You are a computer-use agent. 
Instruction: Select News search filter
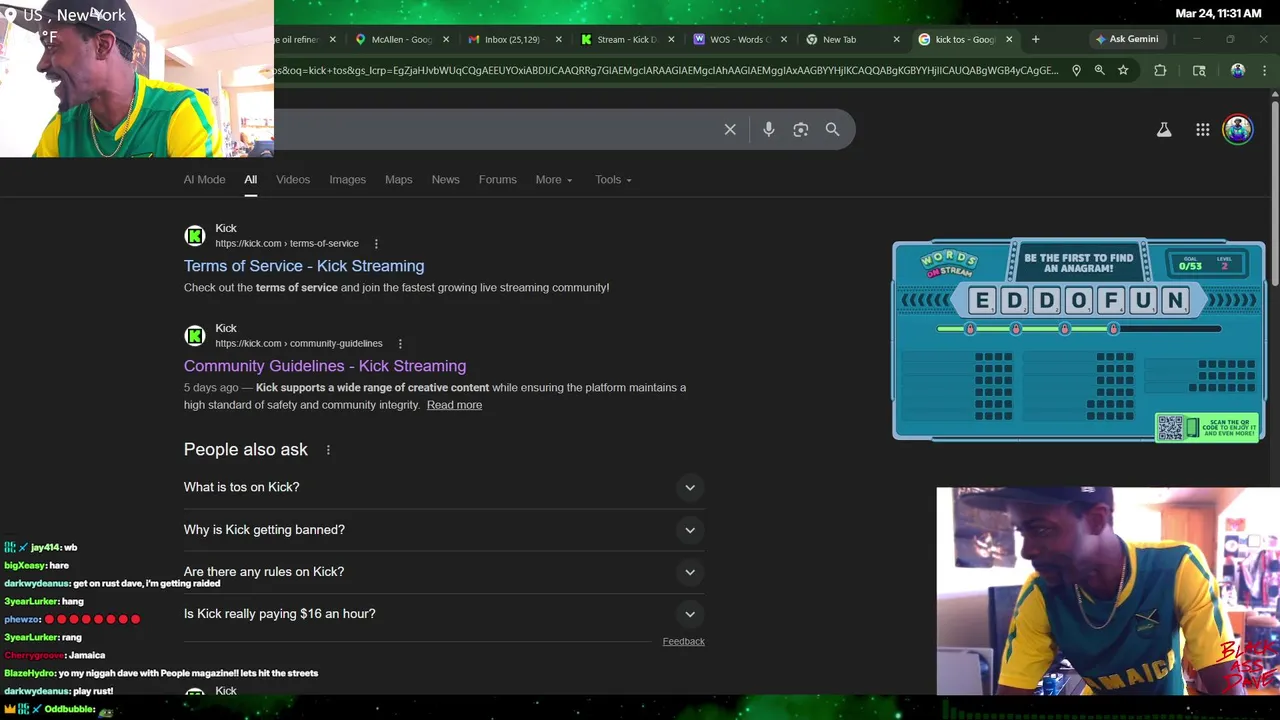445,180
